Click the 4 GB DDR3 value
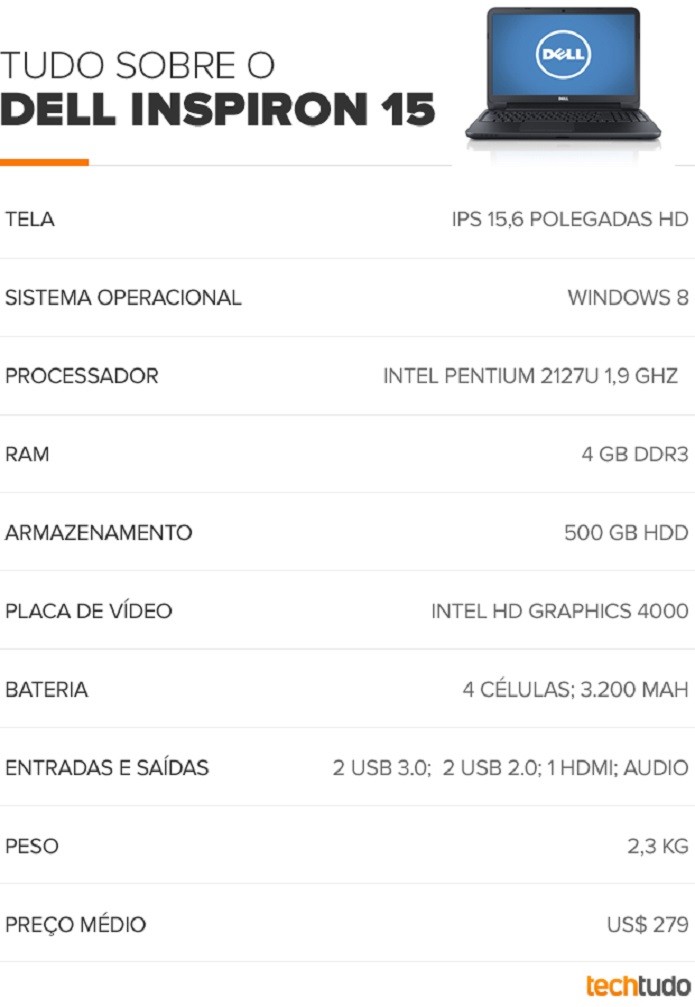 point(635,454)
